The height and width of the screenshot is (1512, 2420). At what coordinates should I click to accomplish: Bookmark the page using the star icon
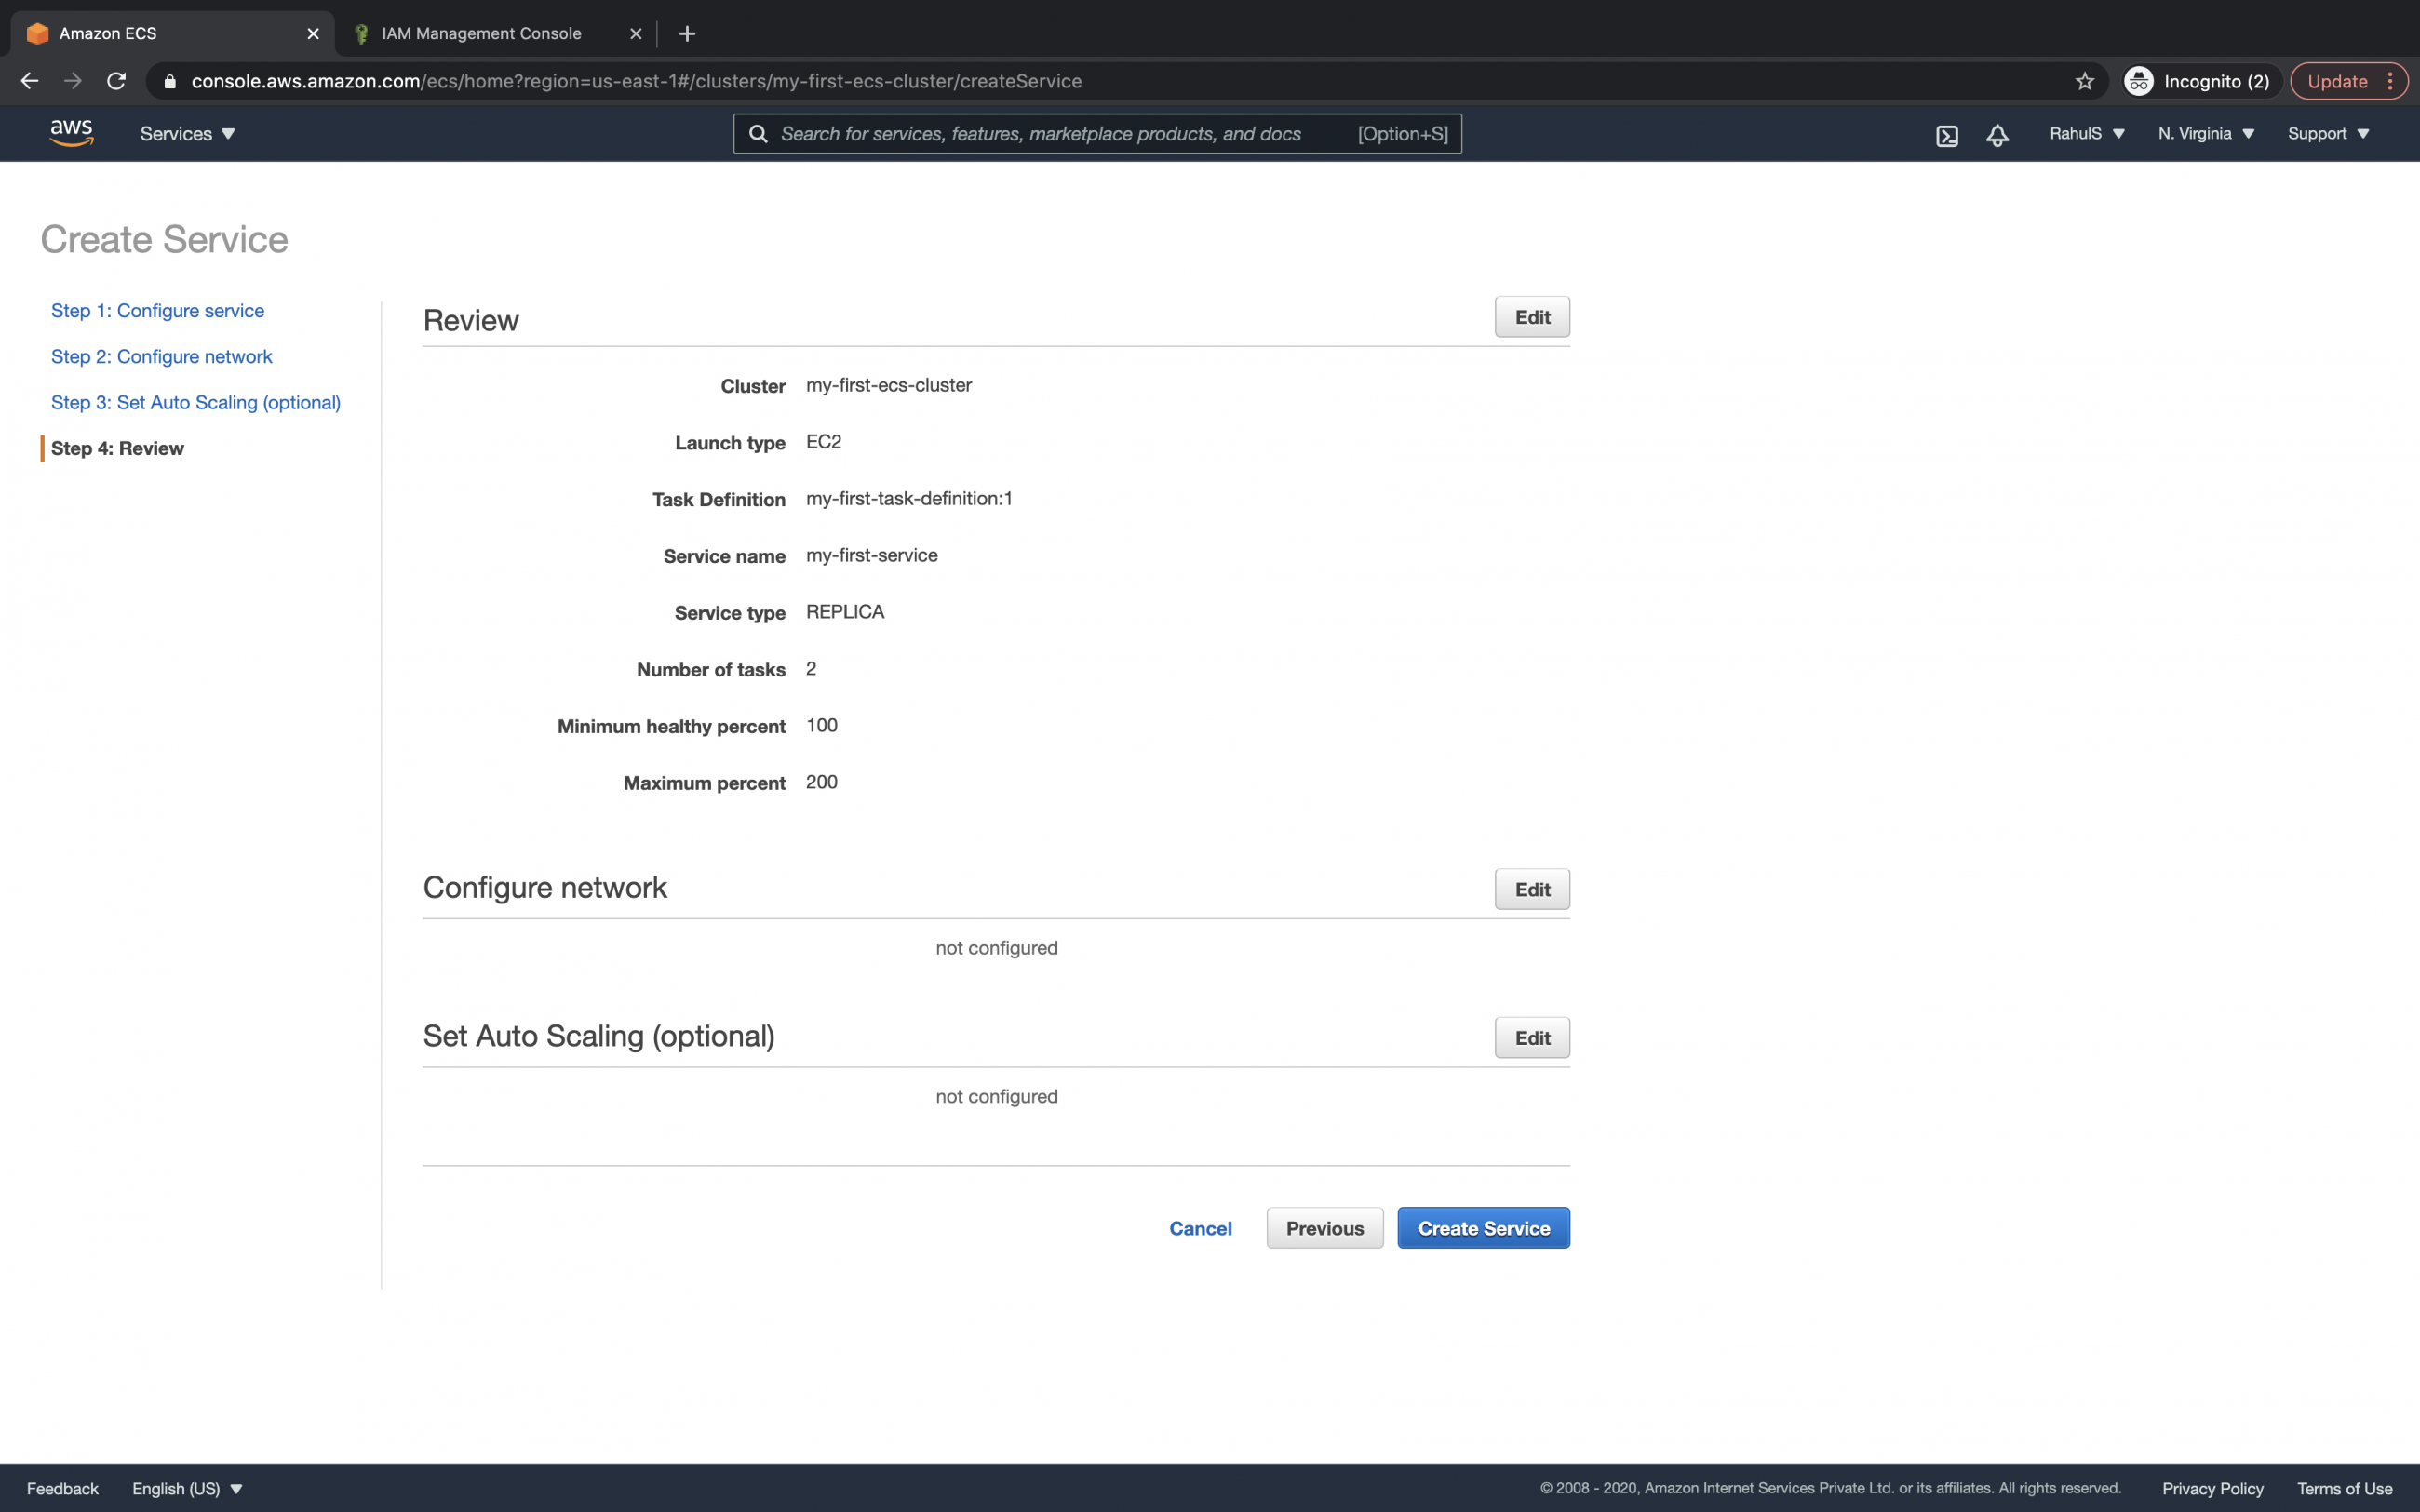[2084, 81]
